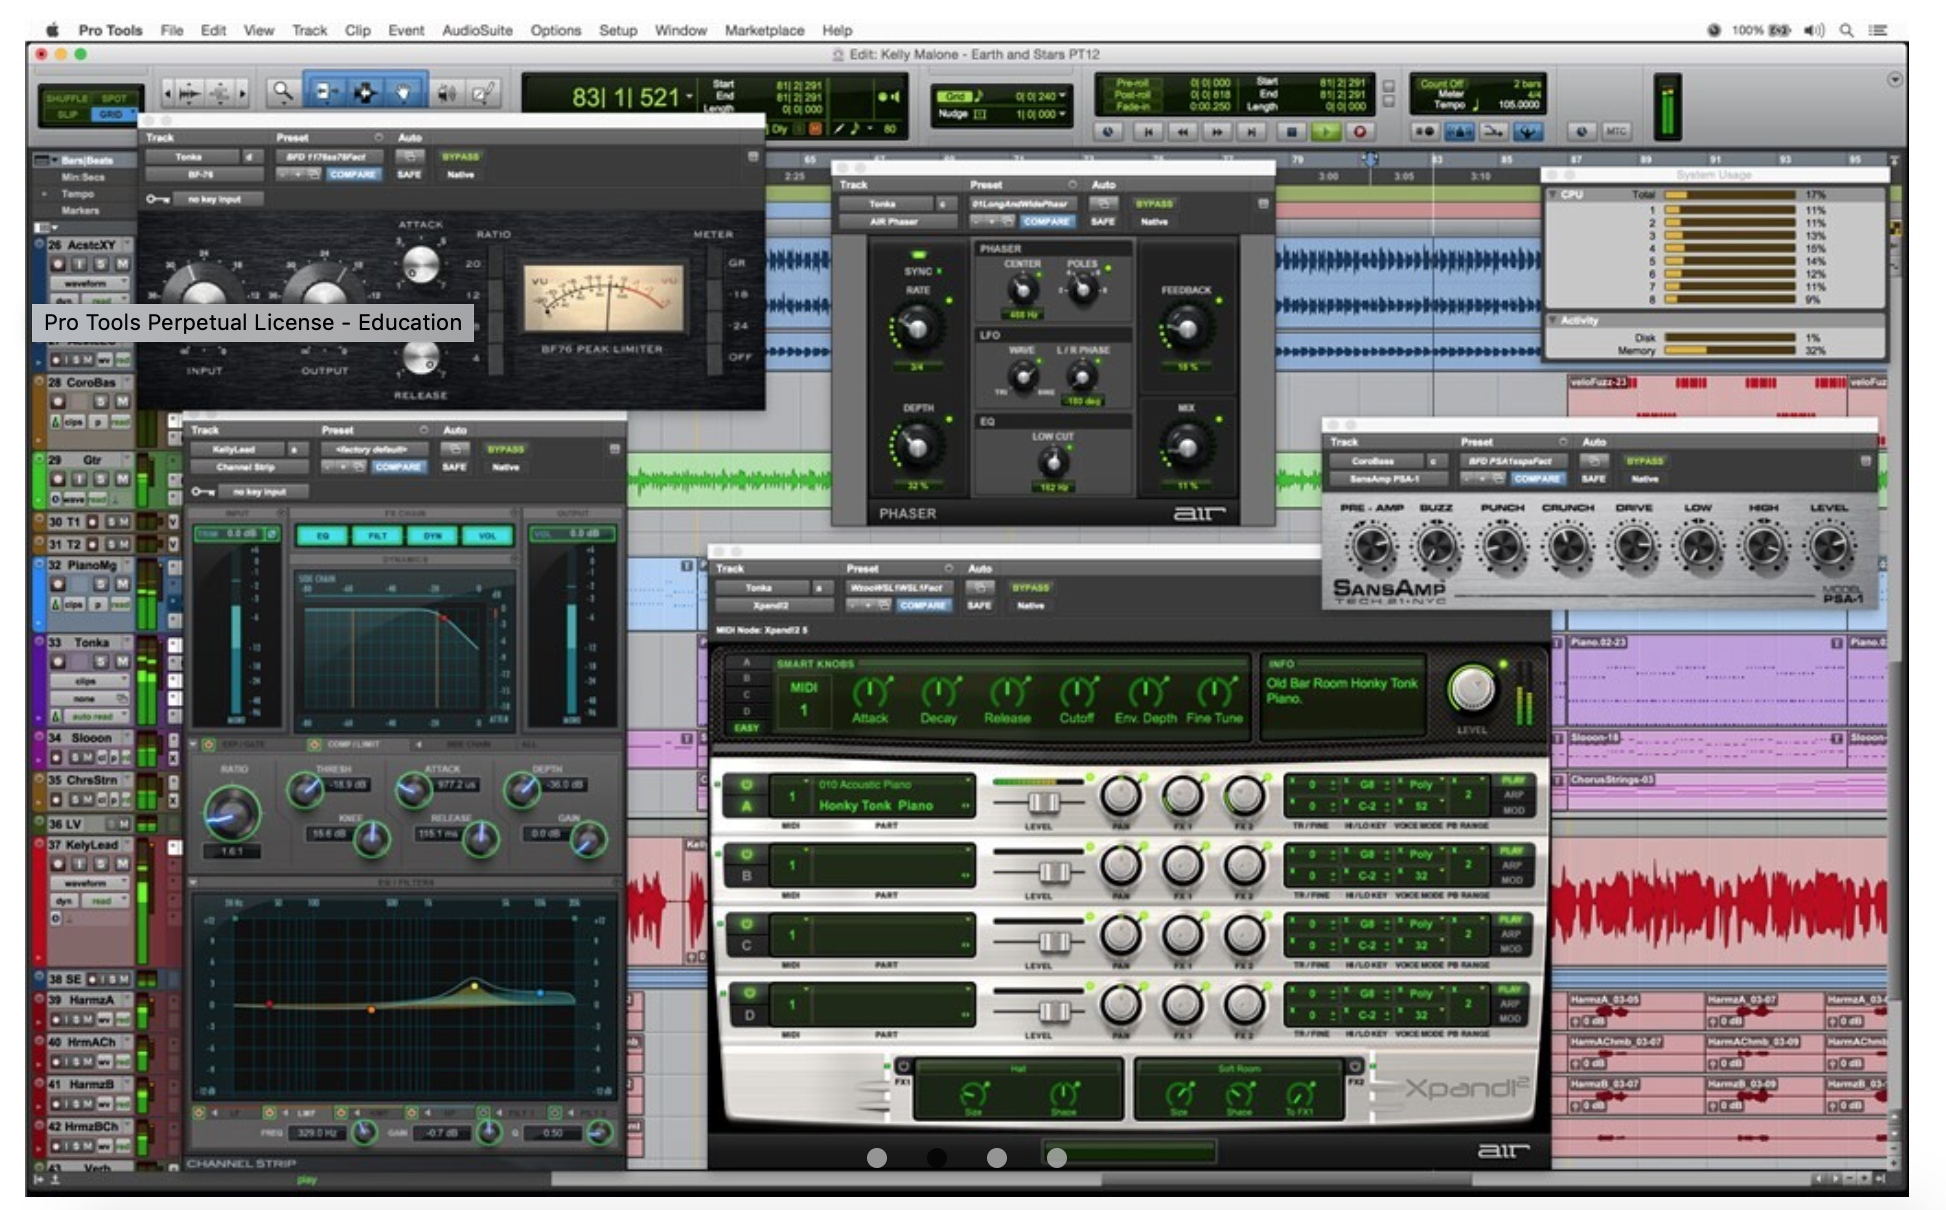Toggle BYPASS on the Xpand!2 plugin
Viewport: 1946px width, 1210px height.
pos(1031,587)
